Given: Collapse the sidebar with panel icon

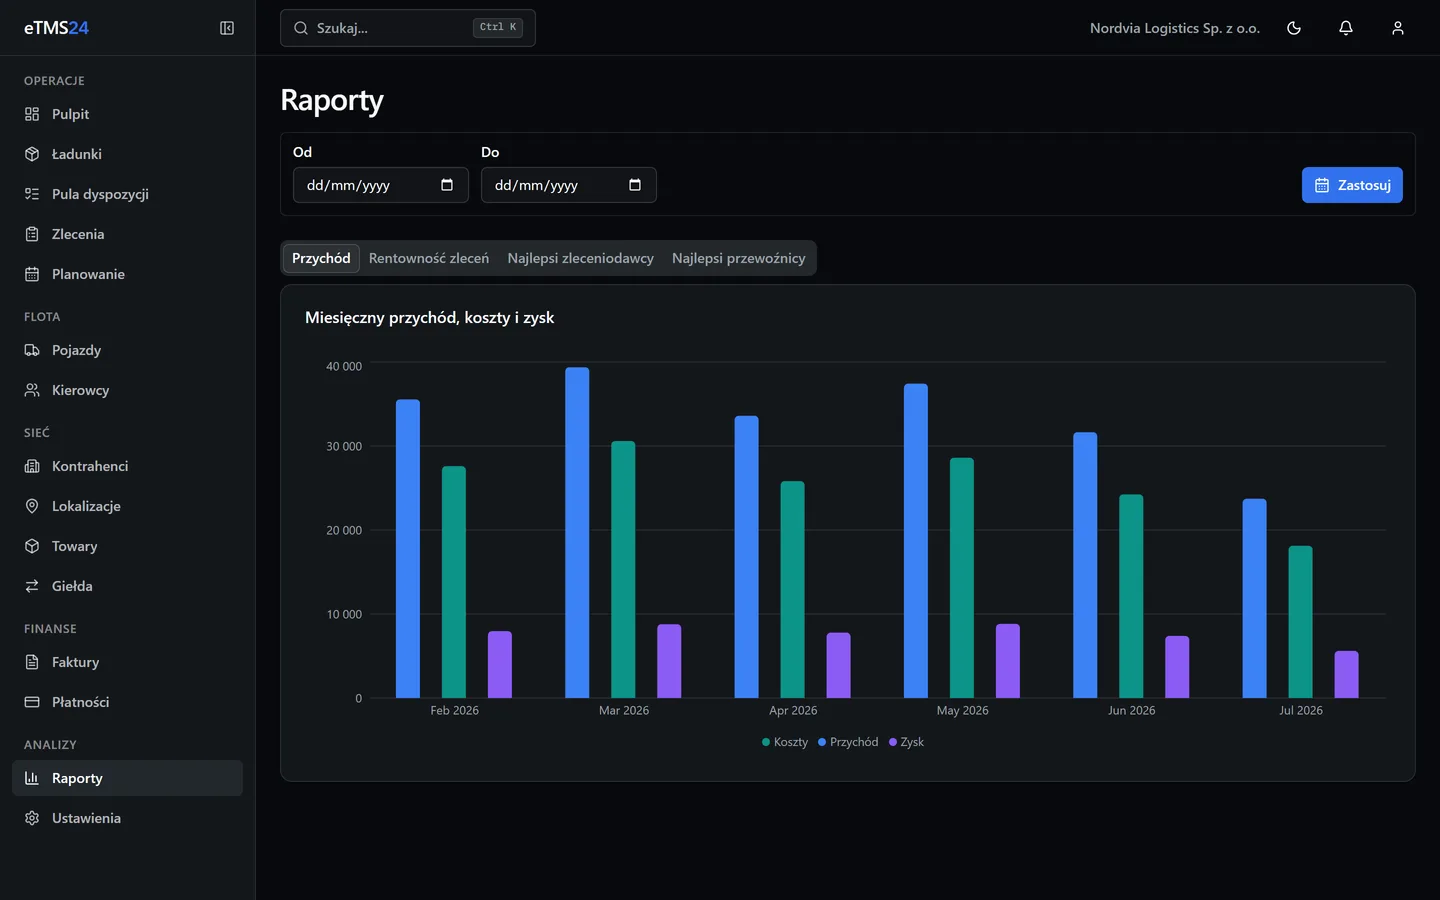Looking at the screenshot, I should [227, 28].
